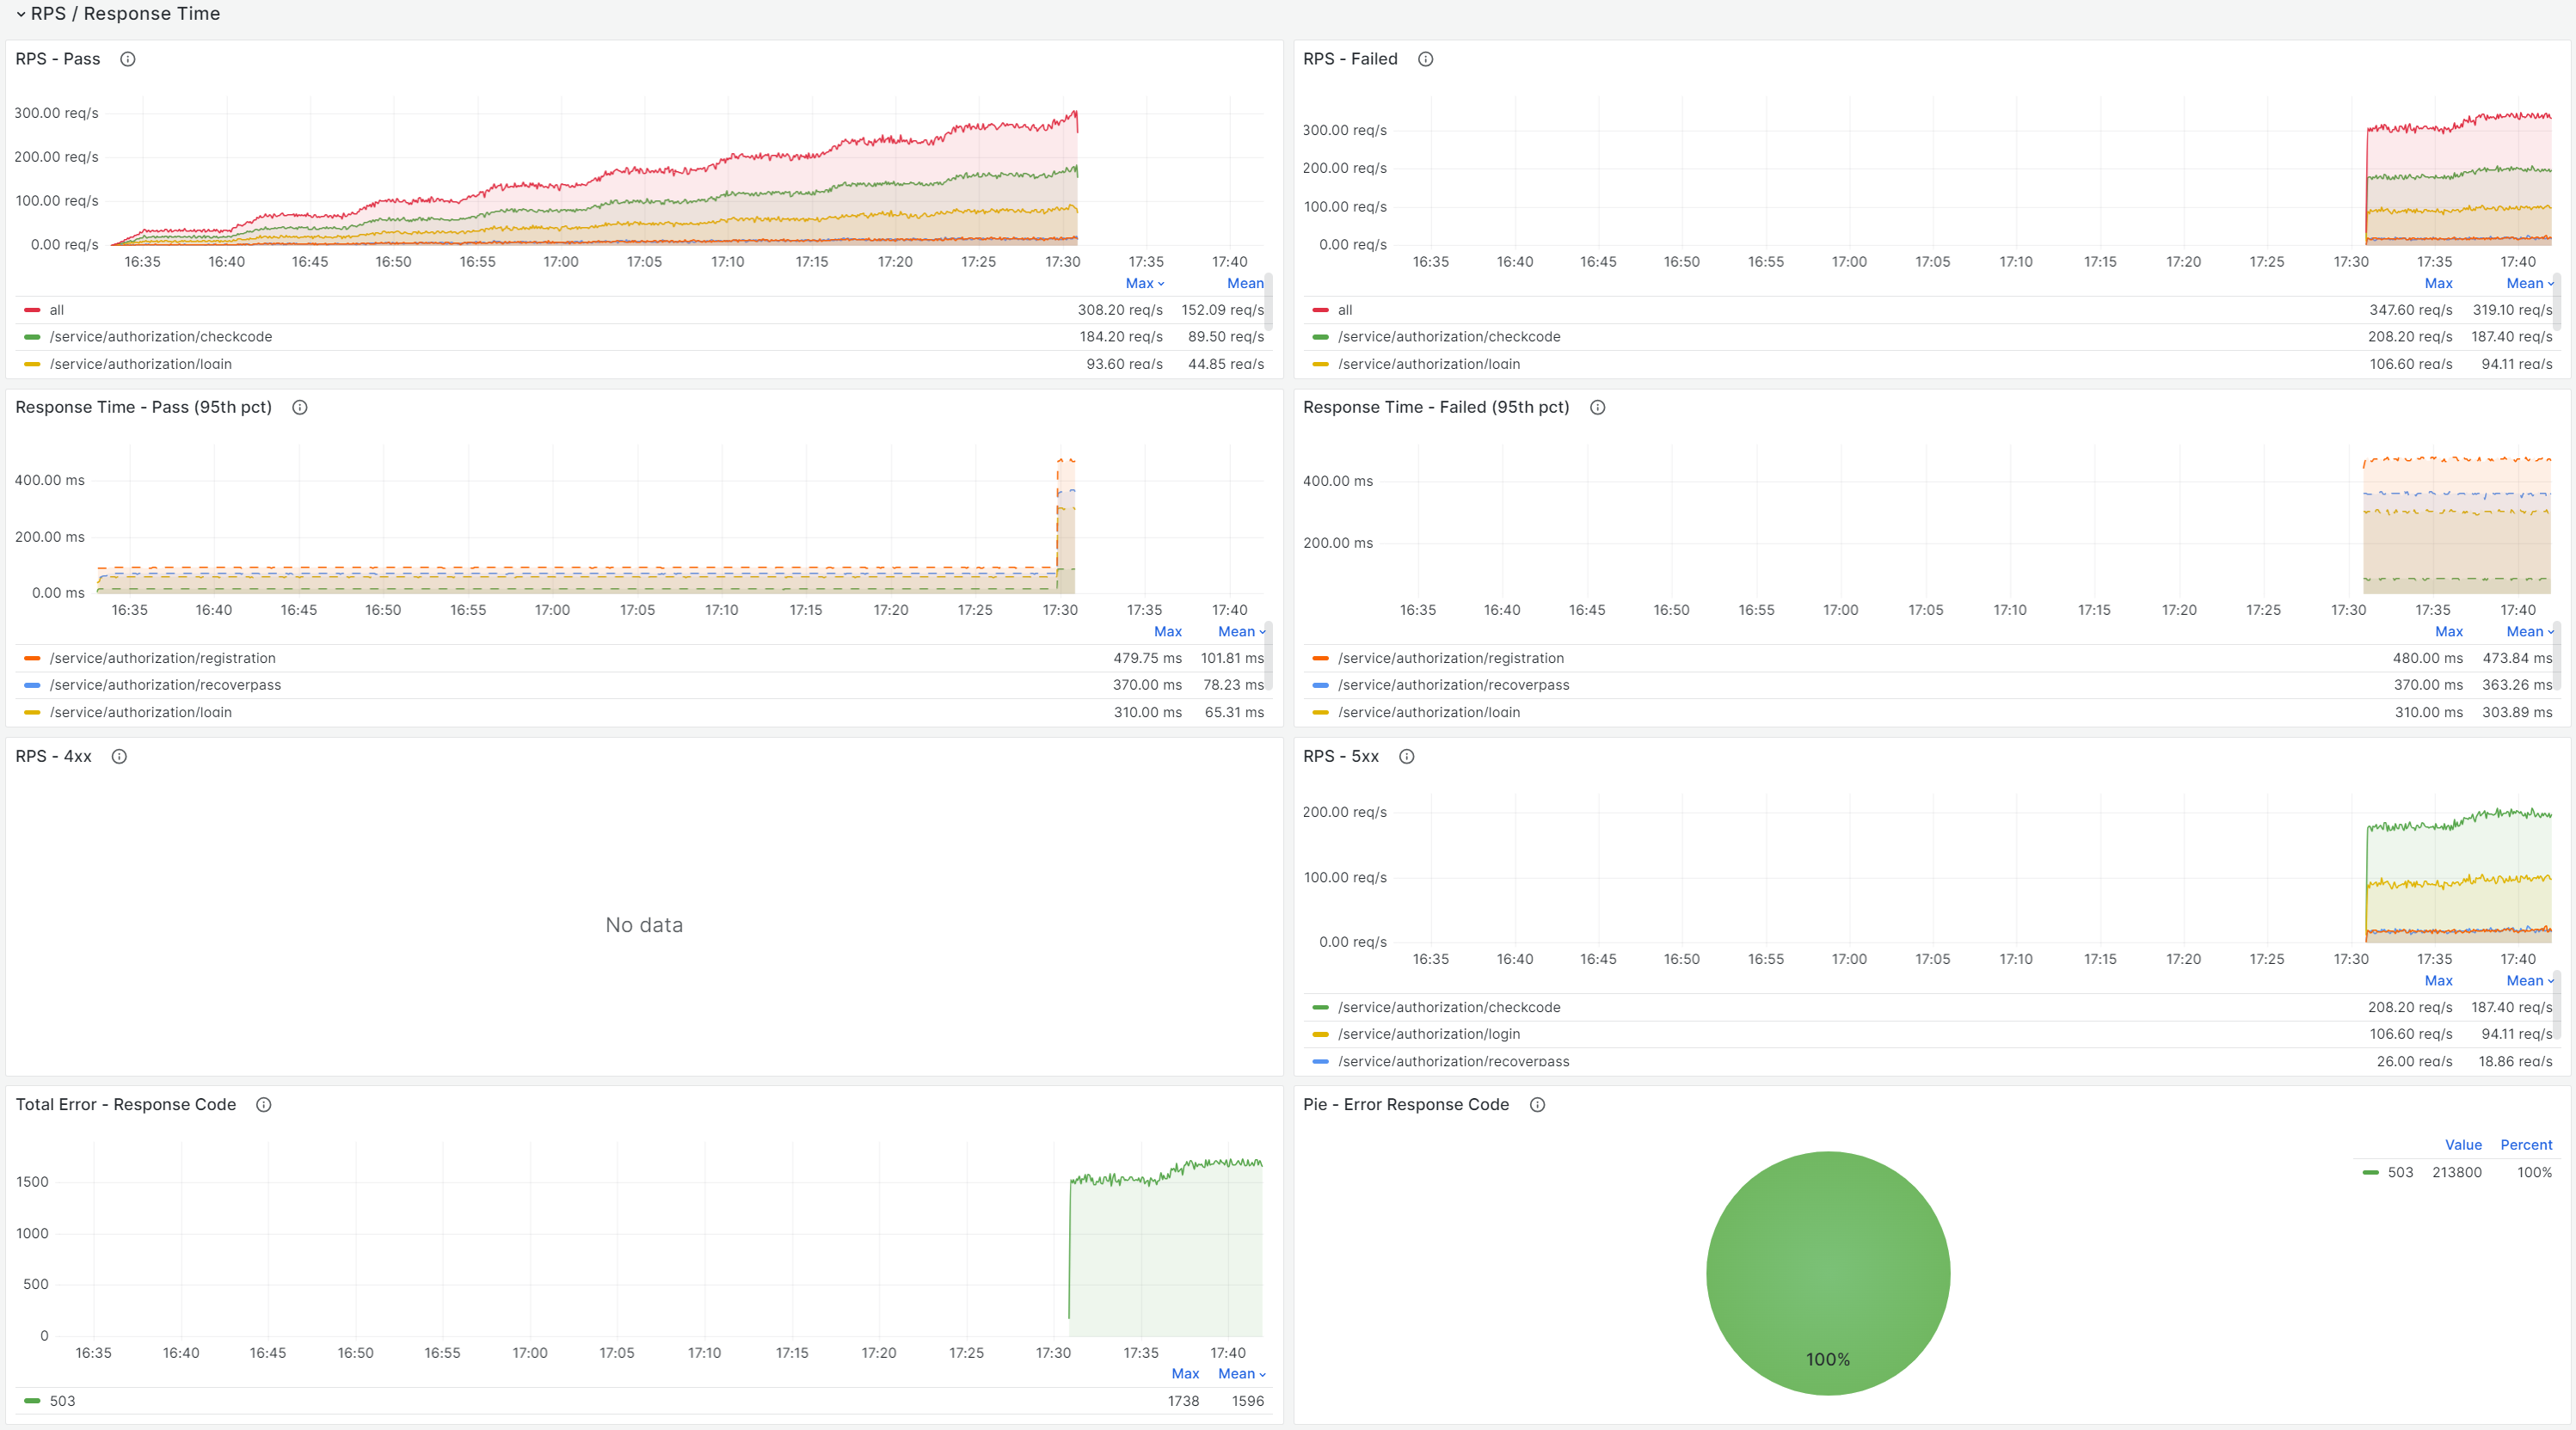Toggle the 'all' series in RPS - Pass legend
This screenshot has width=2576, height=1430.
57,310
